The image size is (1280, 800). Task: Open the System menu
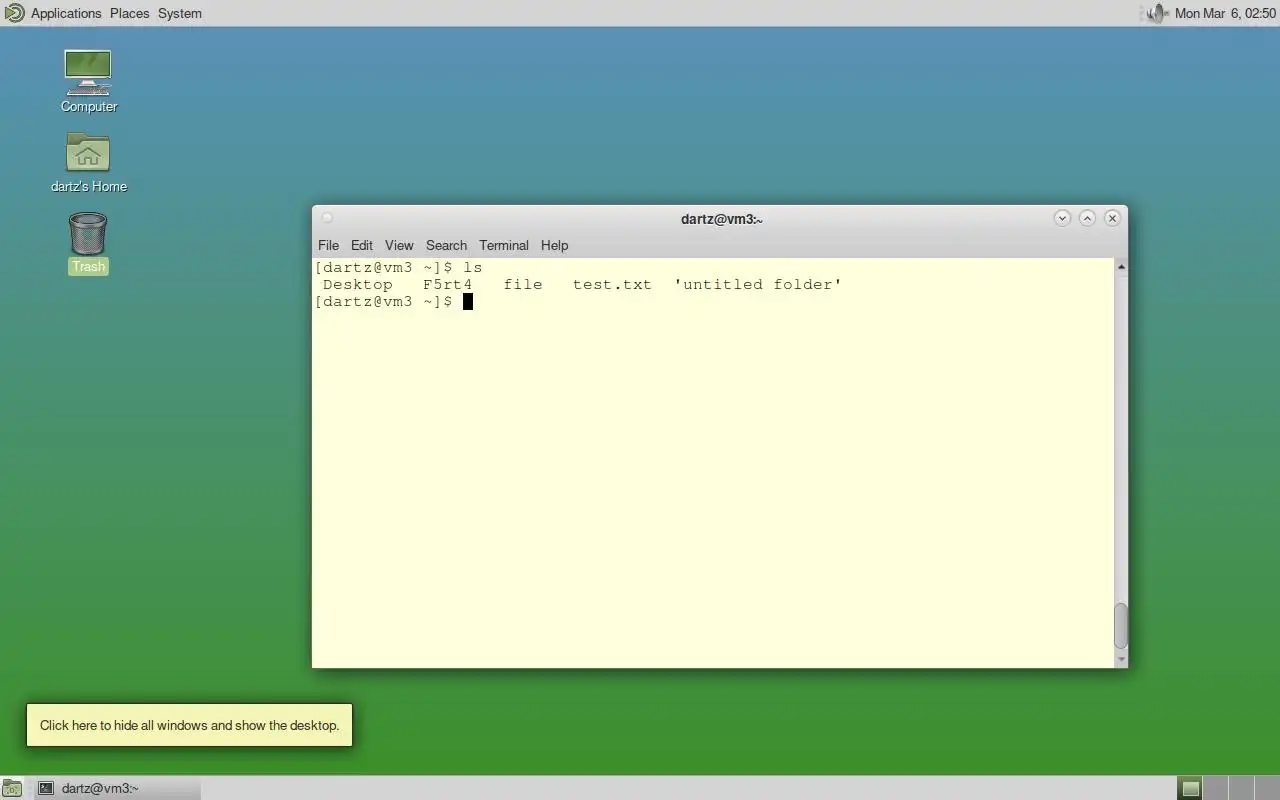(180, 13)
